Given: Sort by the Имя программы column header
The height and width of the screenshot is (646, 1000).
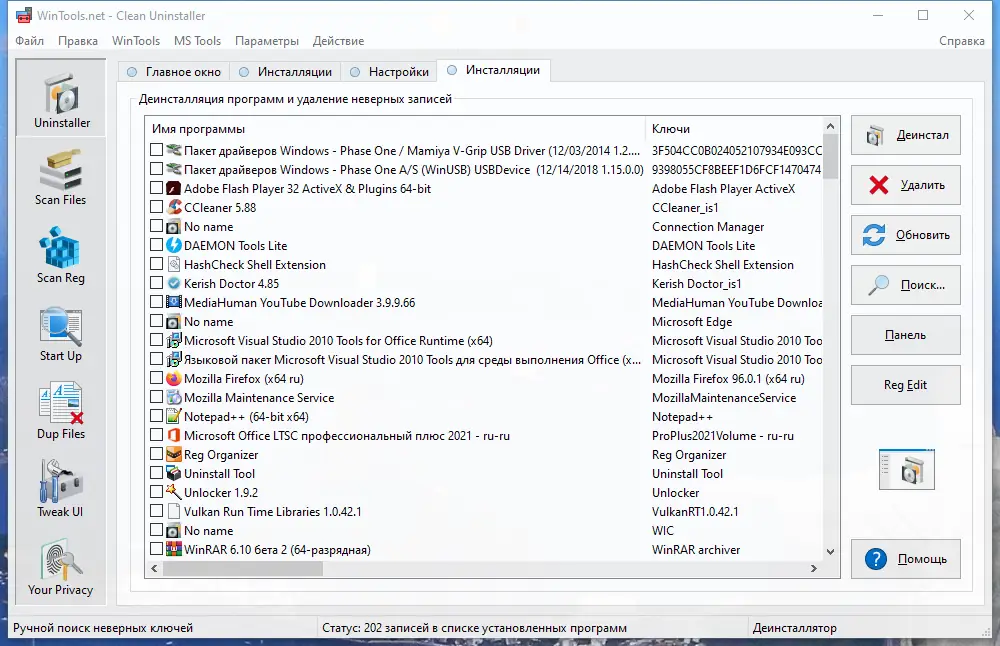Looking at the screenshot, I should click(395, 129).
